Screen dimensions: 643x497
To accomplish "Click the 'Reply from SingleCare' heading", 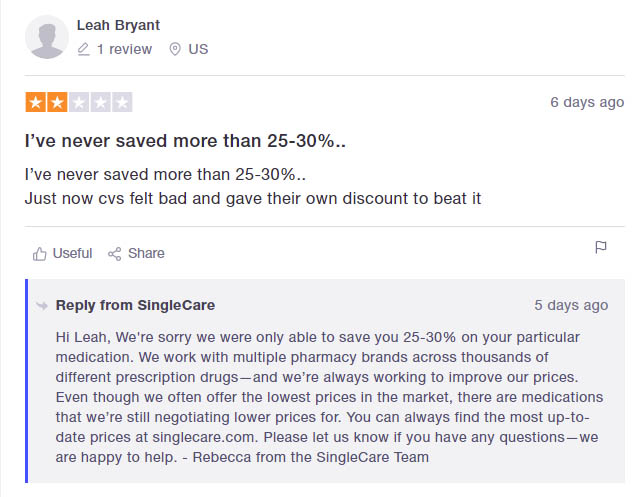I will pyautogui.click(x=135, y=305).
